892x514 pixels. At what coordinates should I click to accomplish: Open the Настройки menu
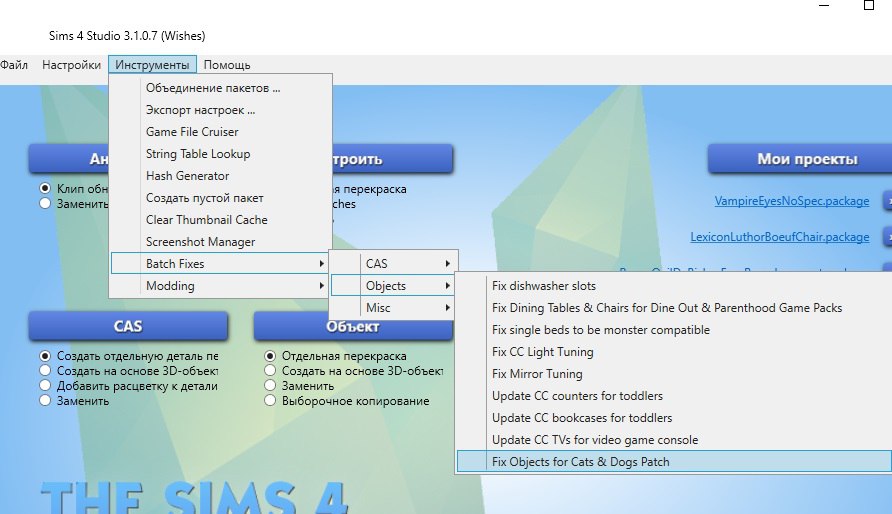tap(71, 65)
